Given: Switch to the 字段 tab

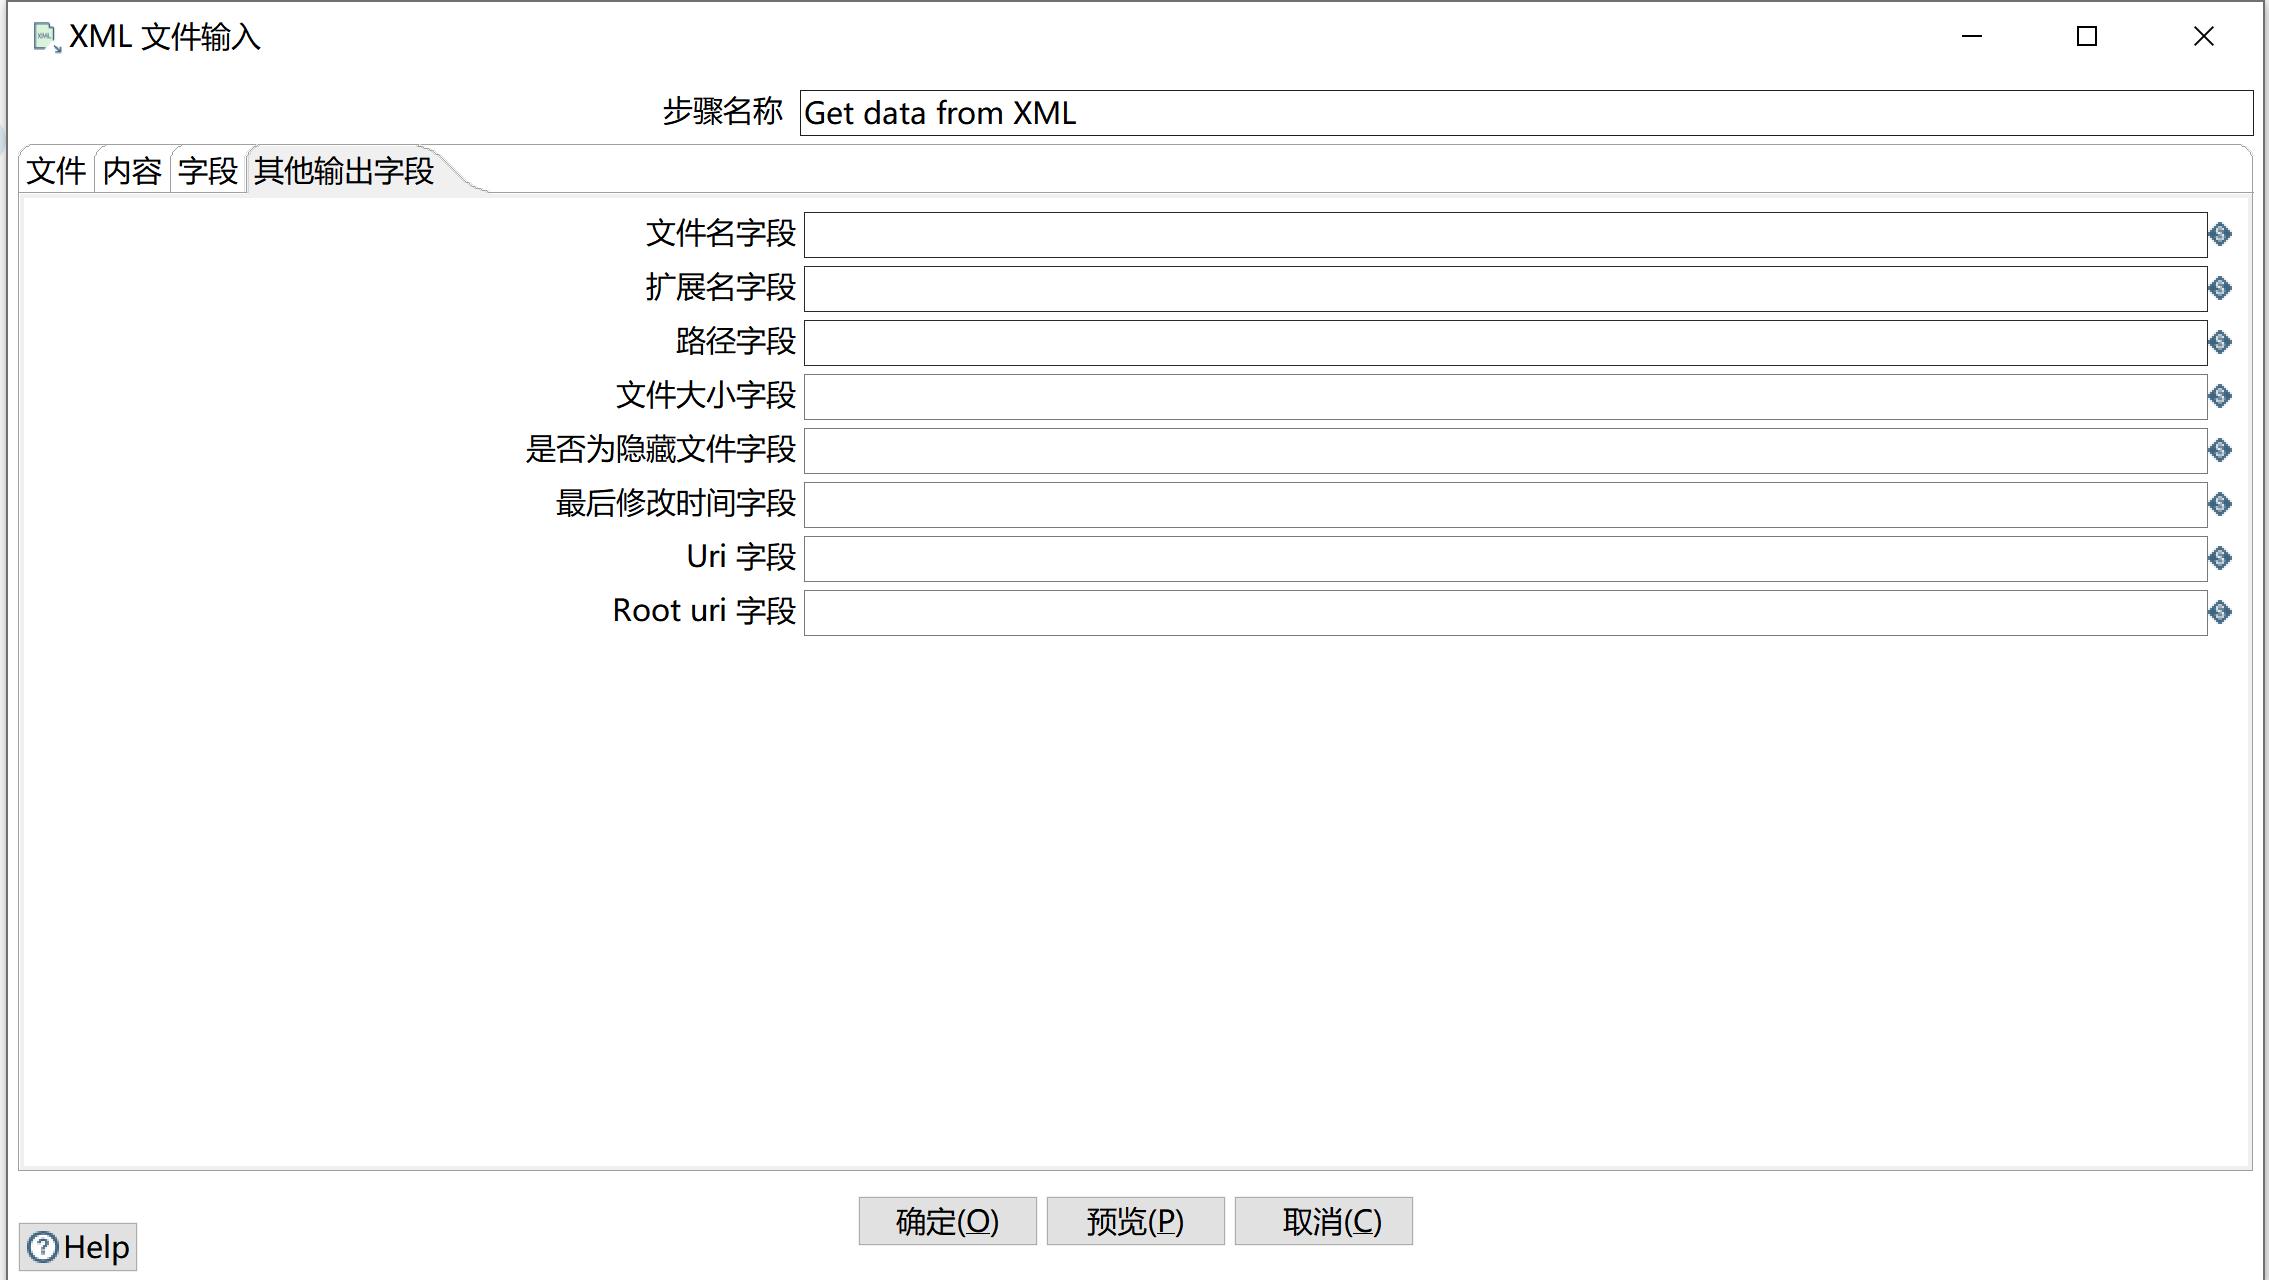Looking at the screenshot, I should pos(209,171).
